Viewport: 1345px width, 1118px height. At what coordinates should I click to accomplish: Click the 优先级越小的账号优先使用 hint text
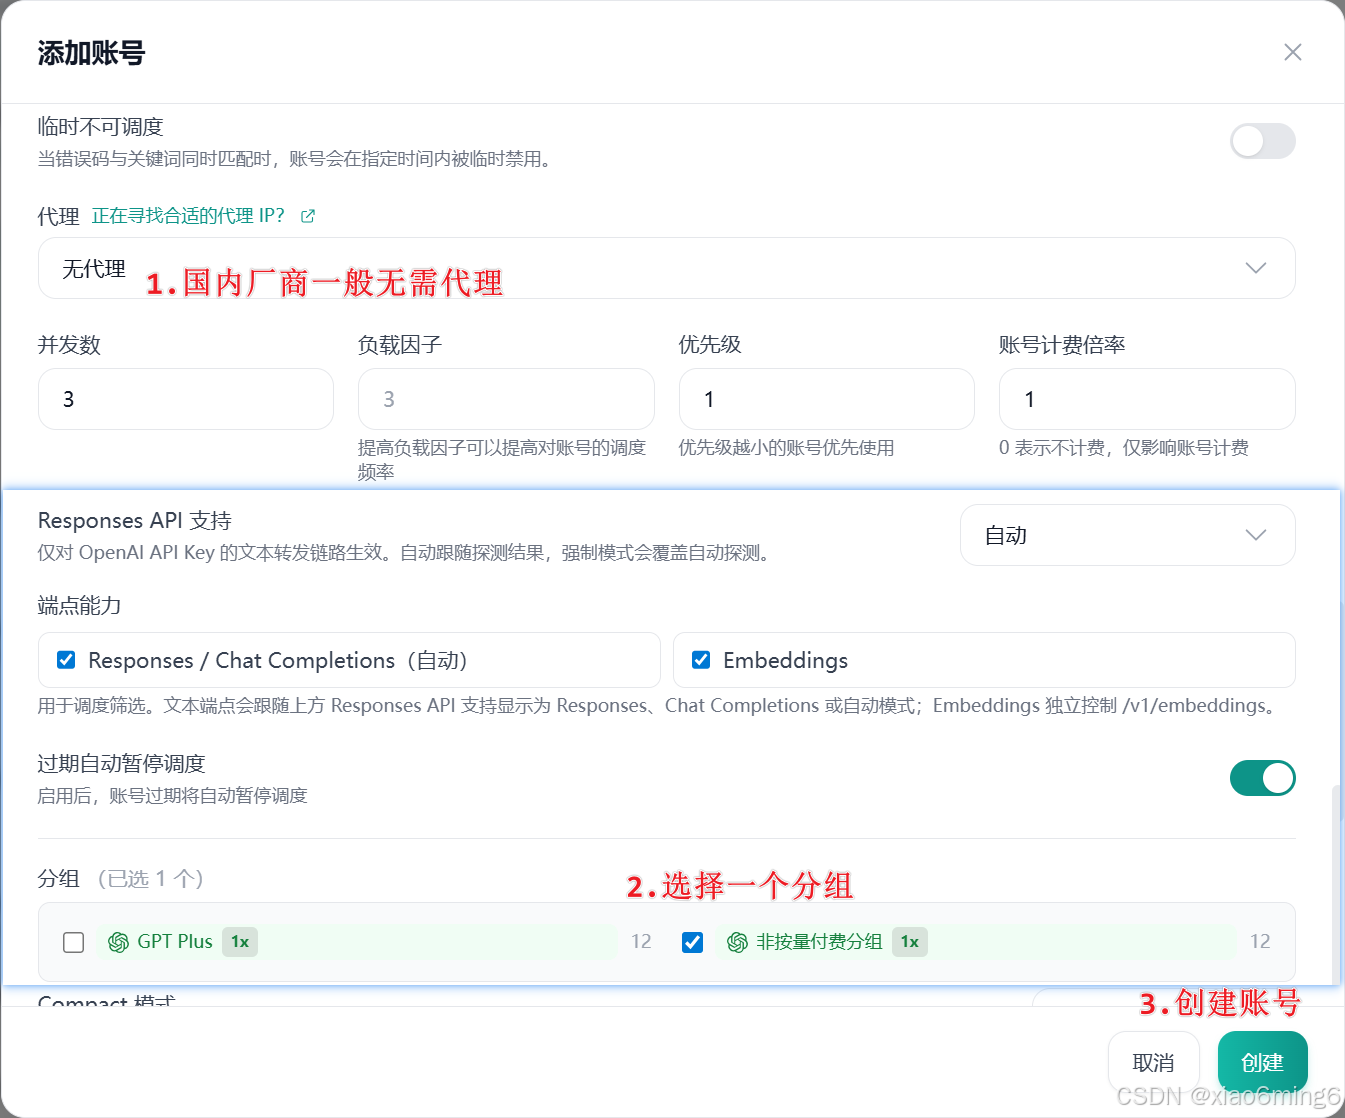(787, 448)
